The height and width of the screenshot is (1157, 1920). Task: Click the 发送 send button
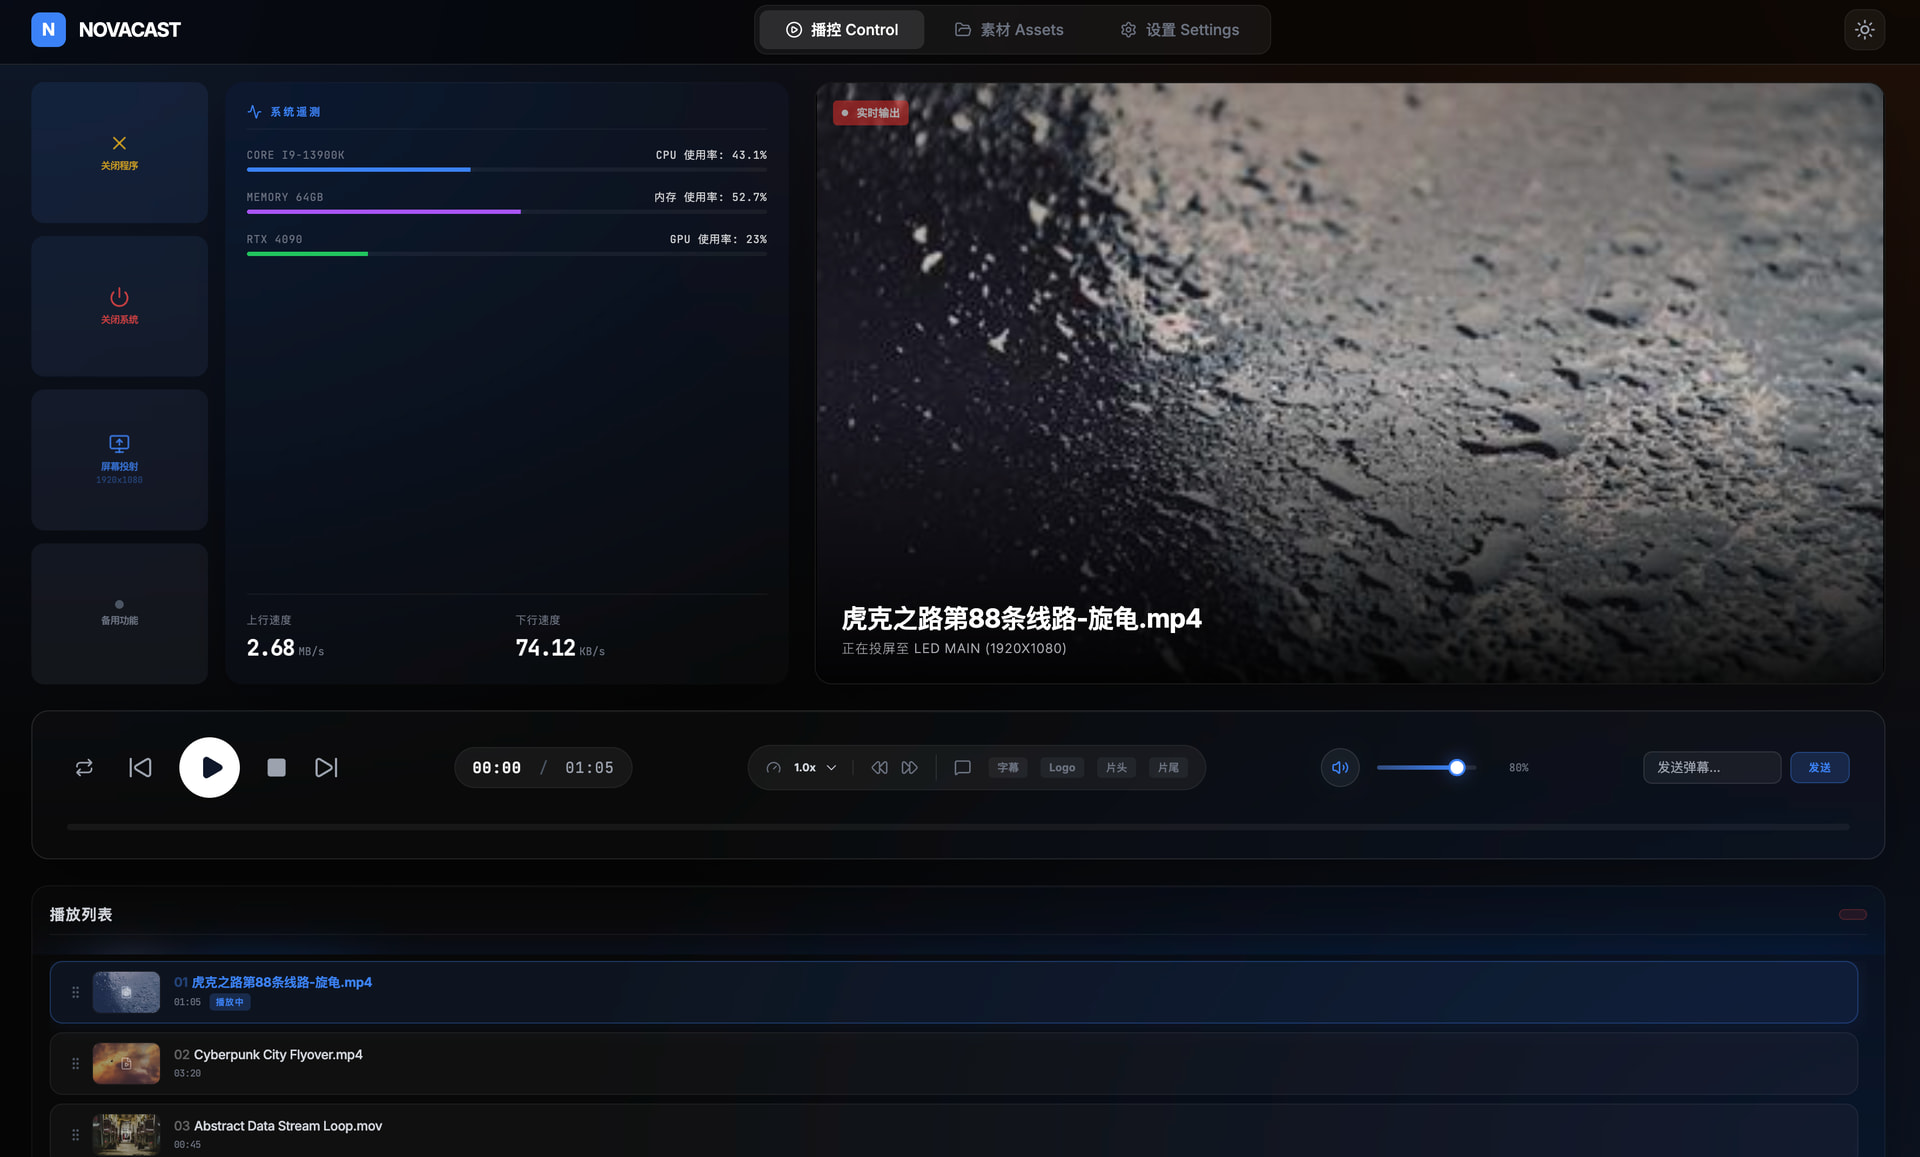1818,767
